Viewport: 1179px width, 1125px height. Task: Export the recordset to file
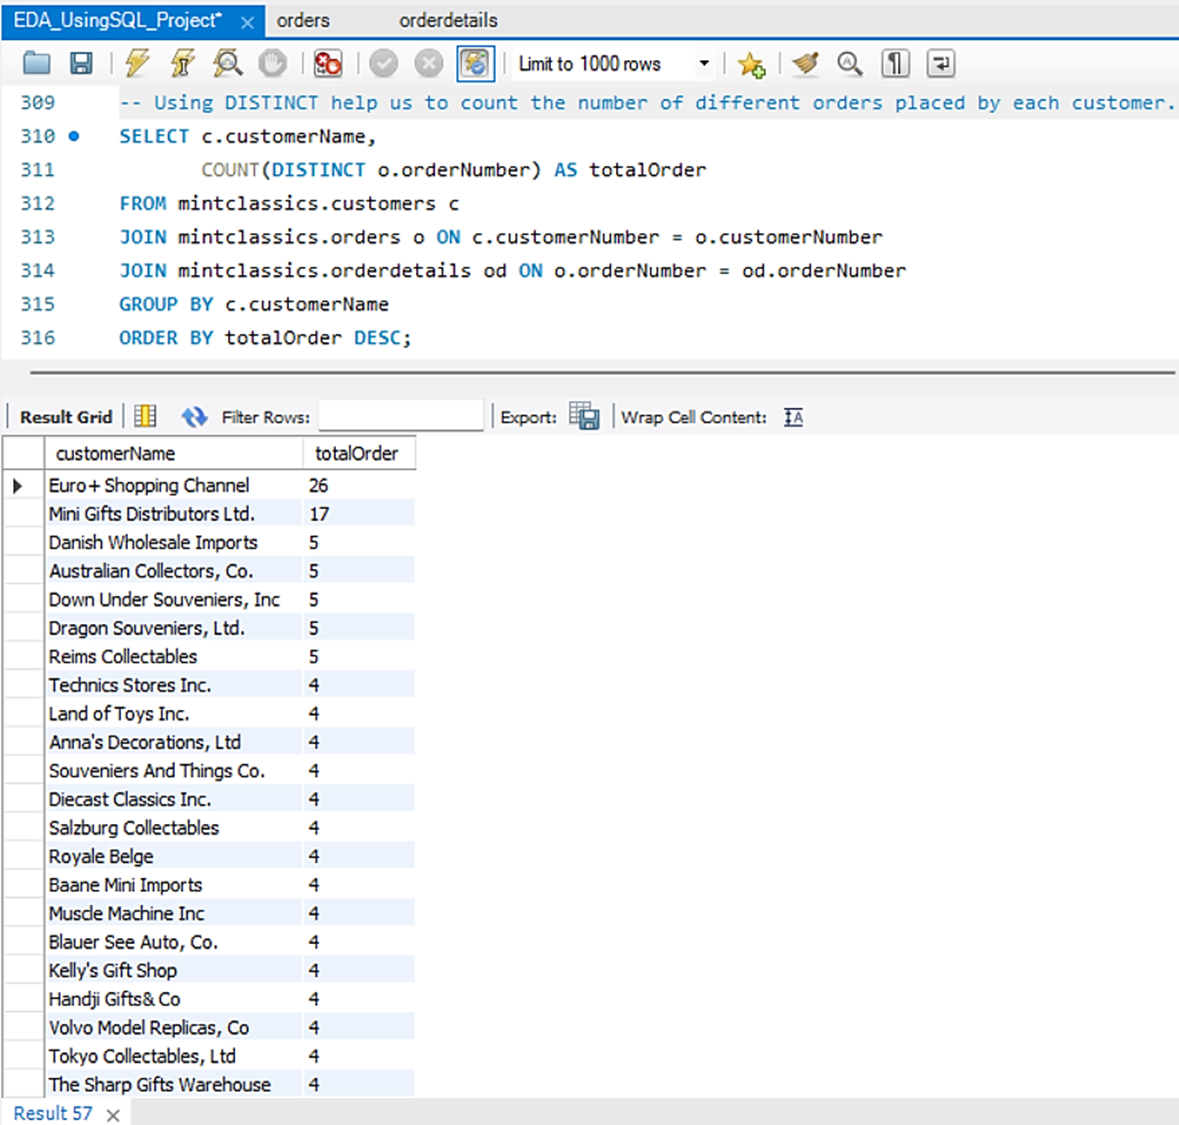pyautogui.click(x=584, y=416)
